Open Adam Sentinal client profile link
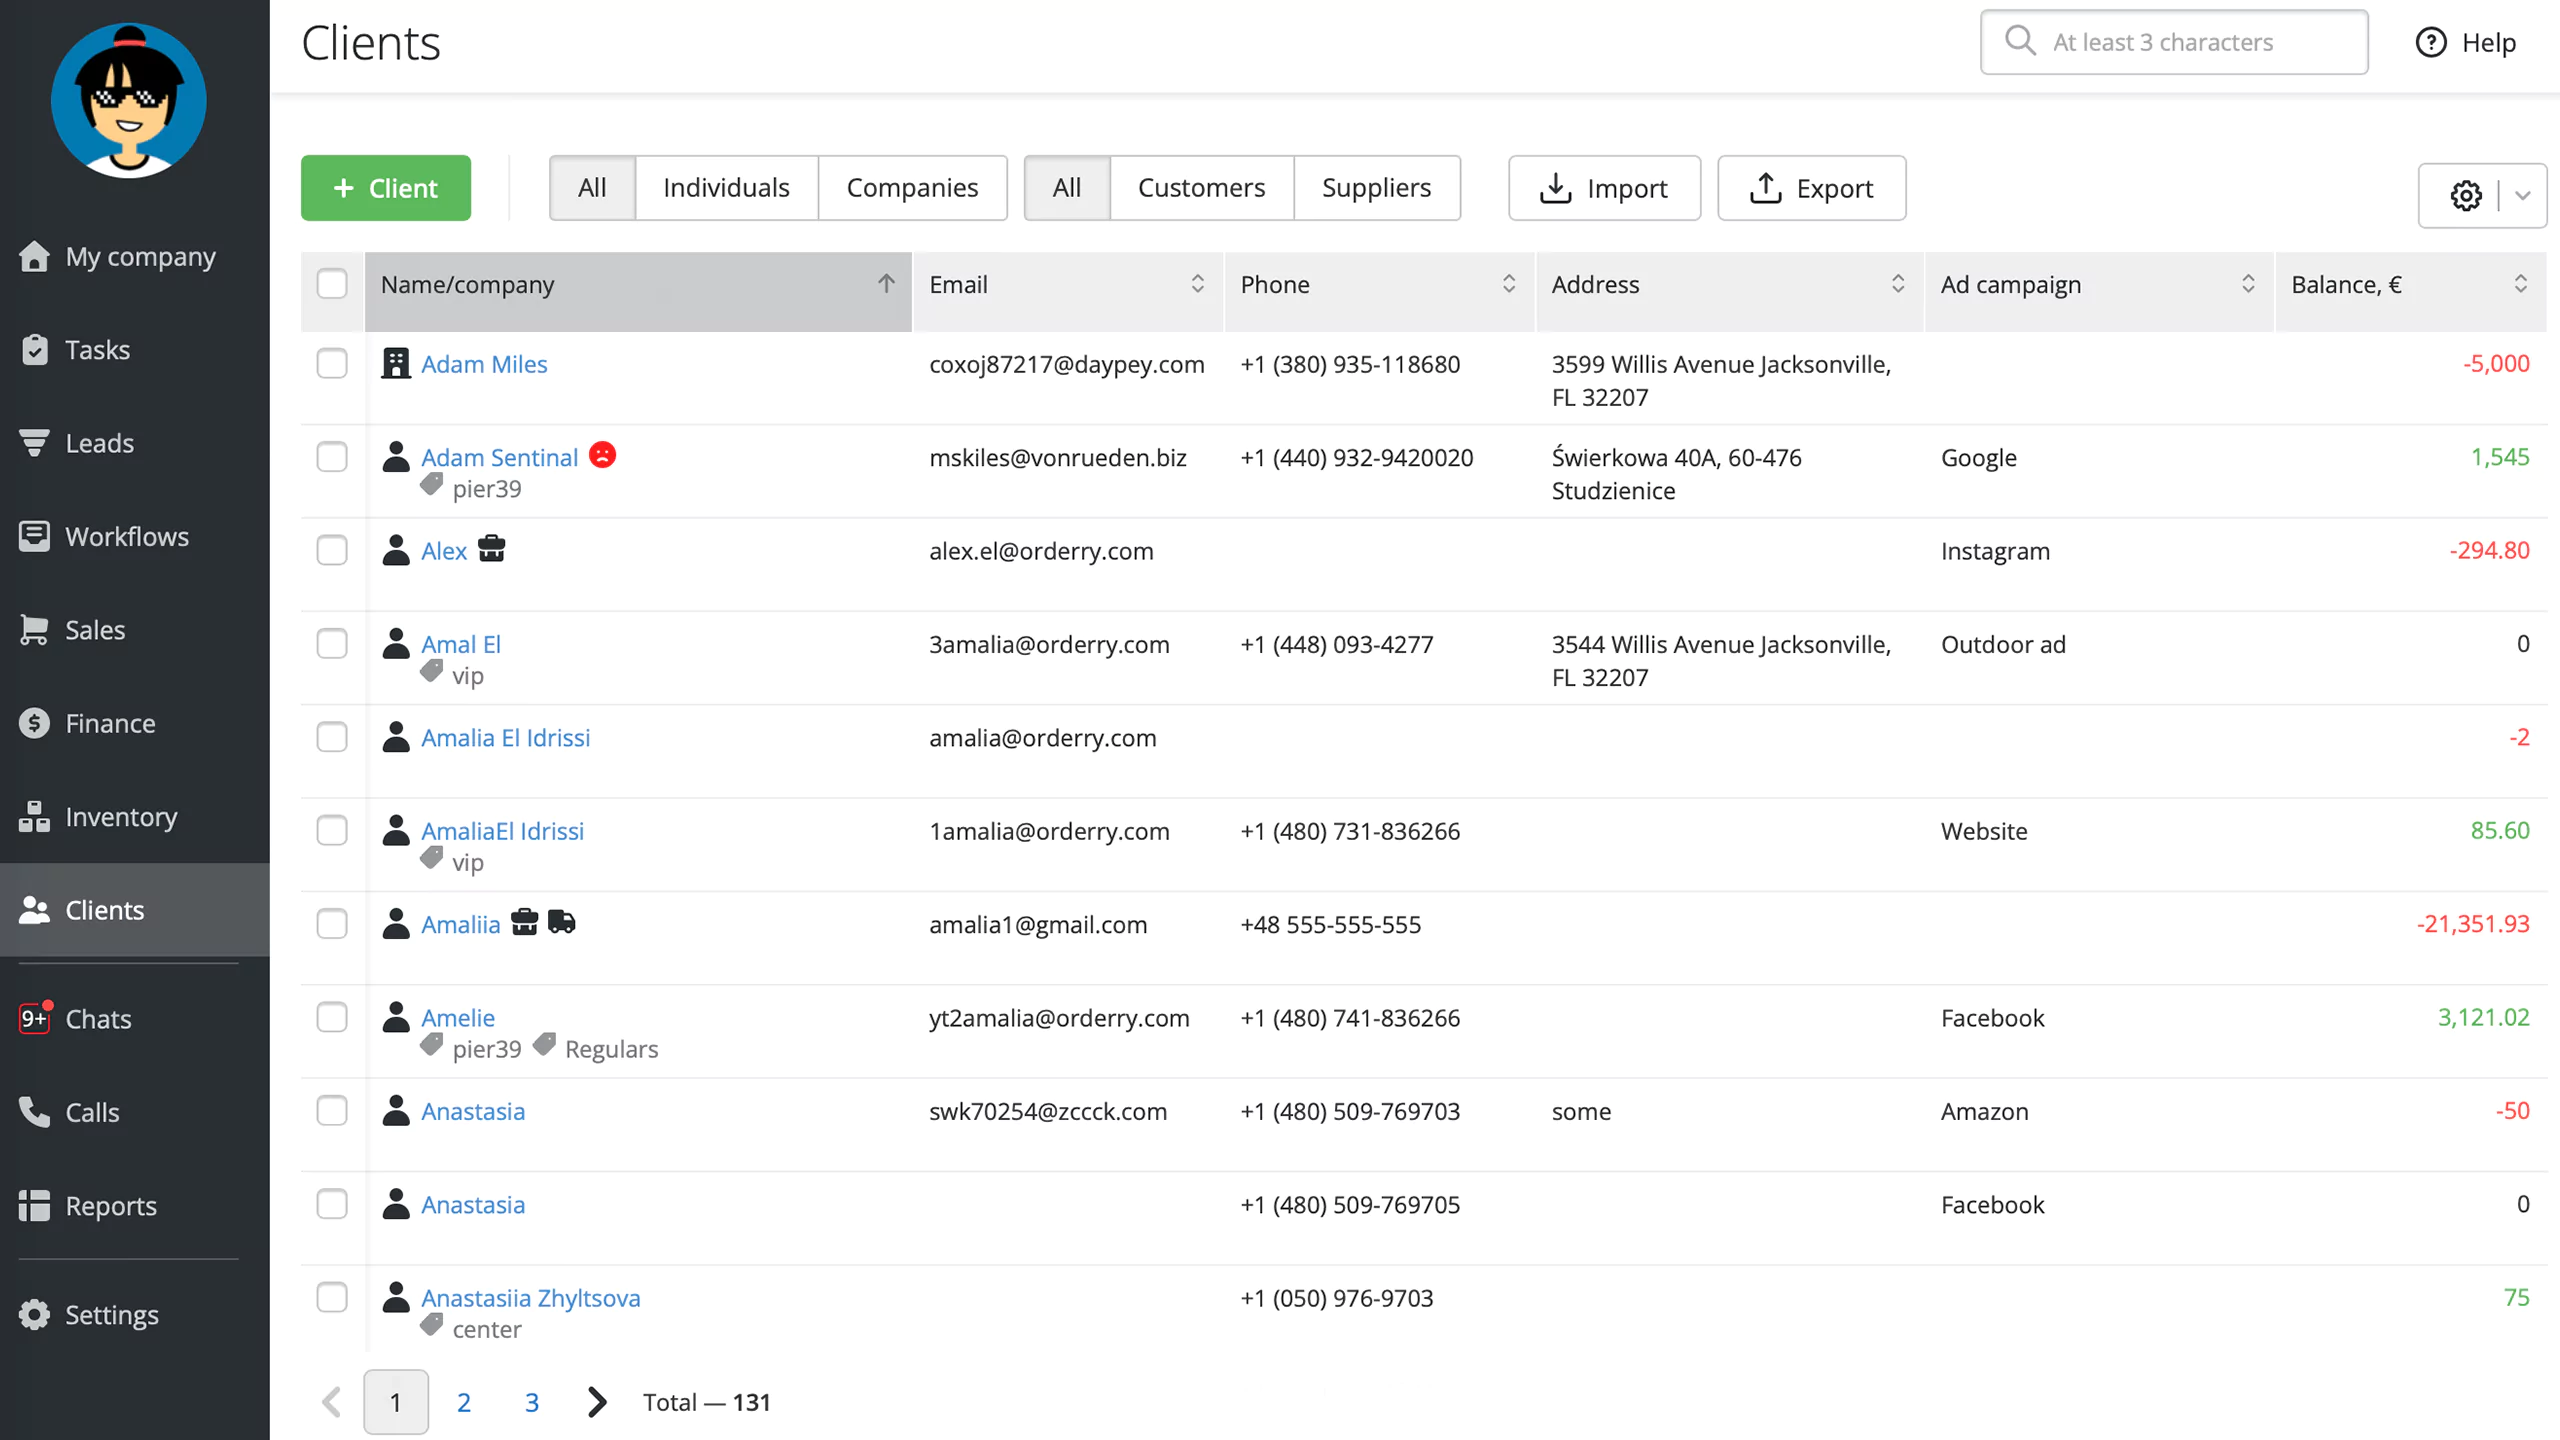 point(499,457)
